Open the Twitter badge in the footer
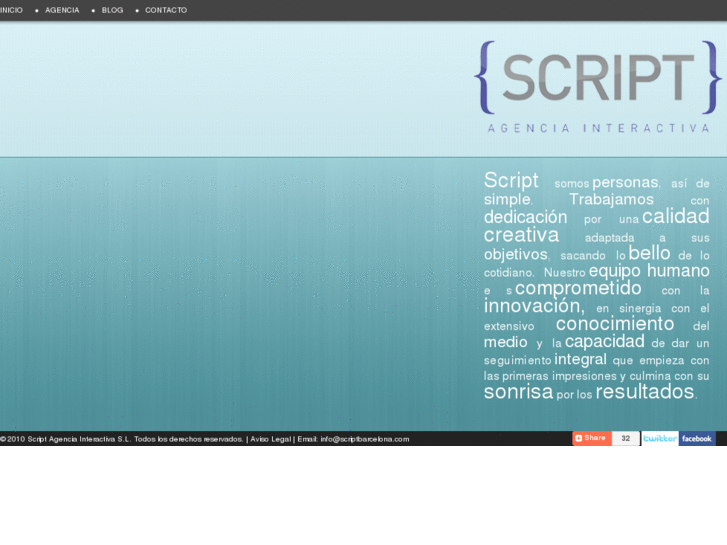 click(660, 438)
